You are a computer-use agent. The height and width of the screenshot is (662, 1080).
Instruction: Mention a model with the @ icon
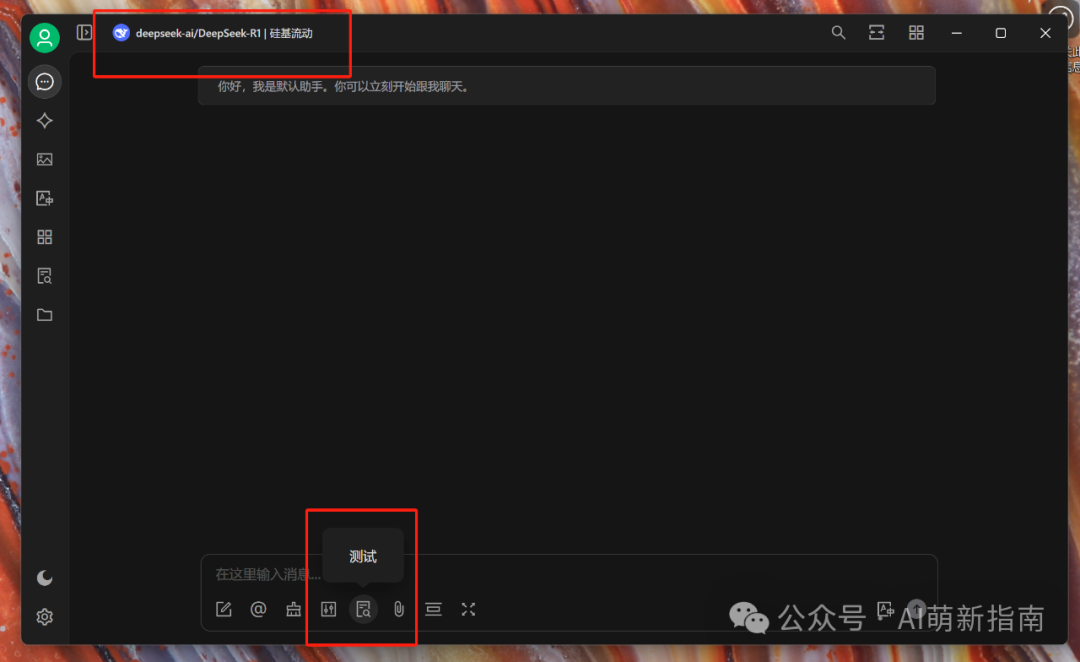pyautogui.click(x=258, y=609)
